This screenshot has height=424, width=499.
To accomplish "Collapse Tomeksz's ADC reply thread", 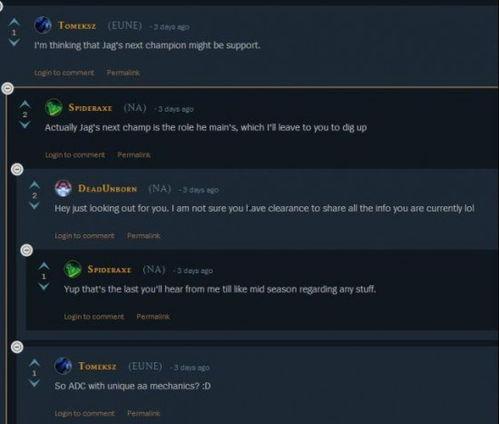I will (17, 347).
